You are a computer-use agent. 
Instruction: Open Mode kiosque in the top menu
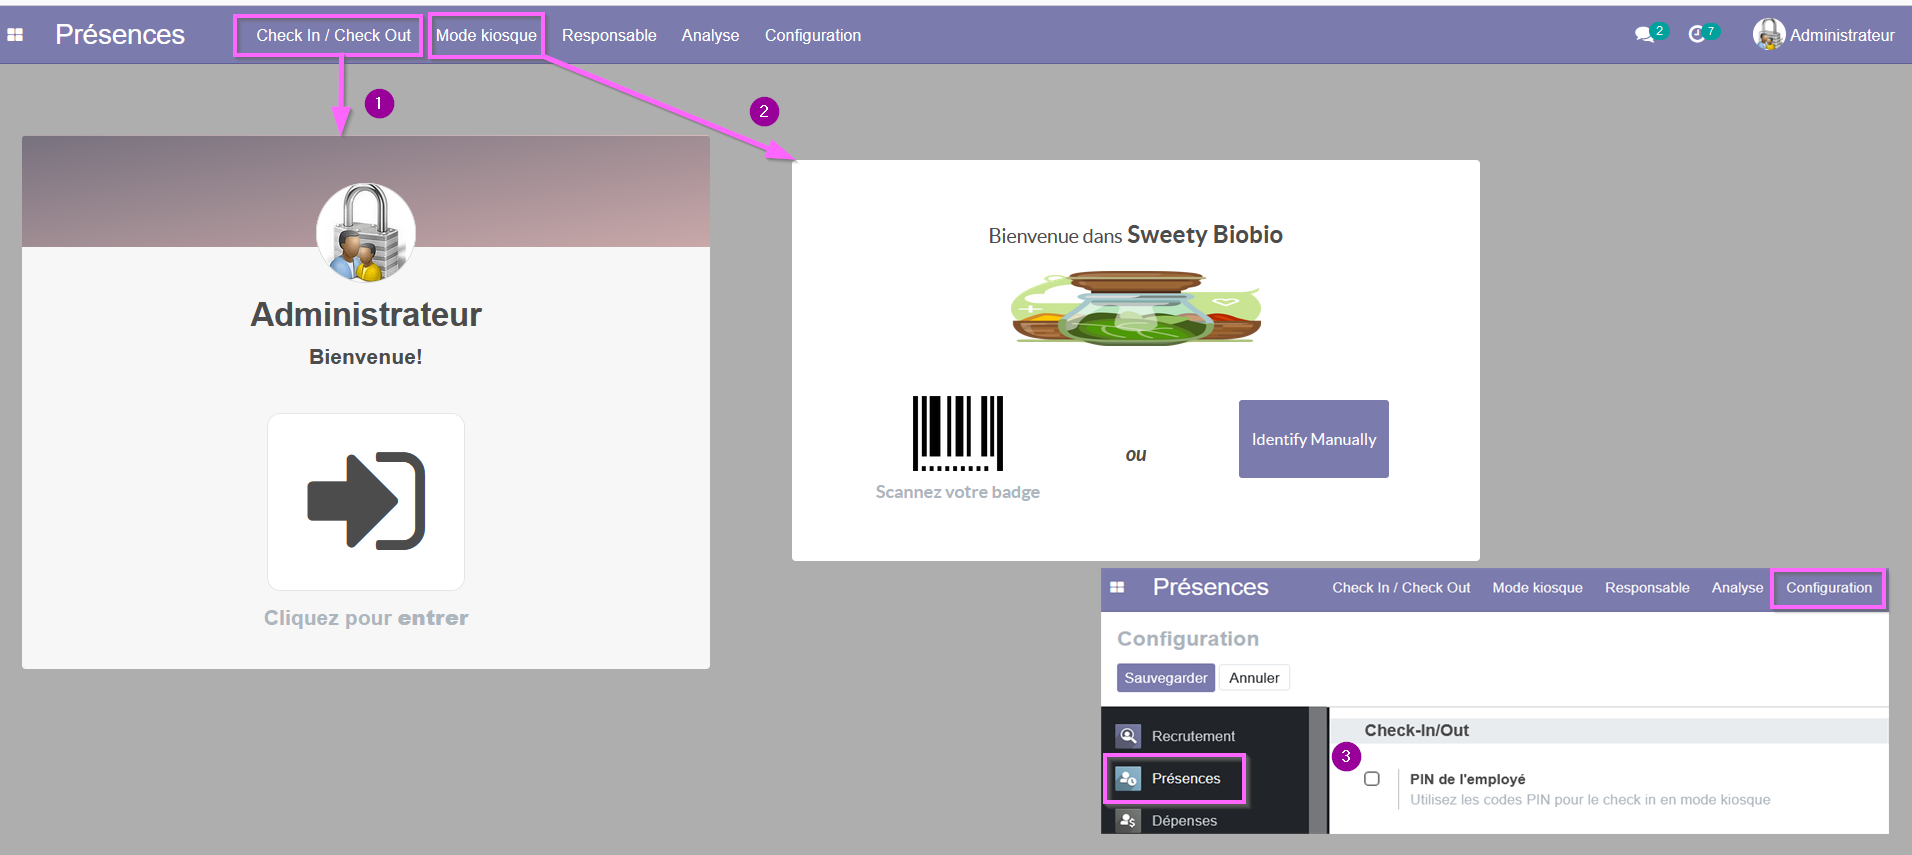click(486, 35)
